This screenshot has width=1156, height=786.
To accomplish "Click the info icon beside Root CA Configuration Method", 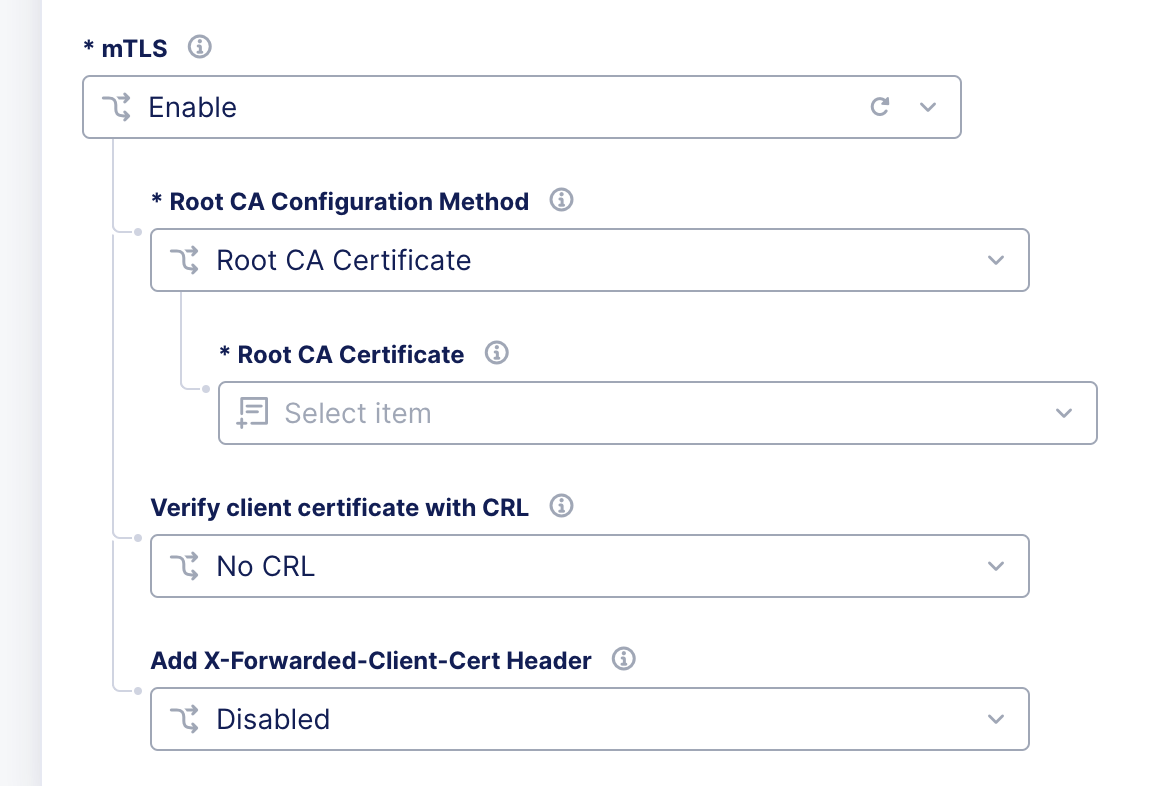I will click(561, 201).
